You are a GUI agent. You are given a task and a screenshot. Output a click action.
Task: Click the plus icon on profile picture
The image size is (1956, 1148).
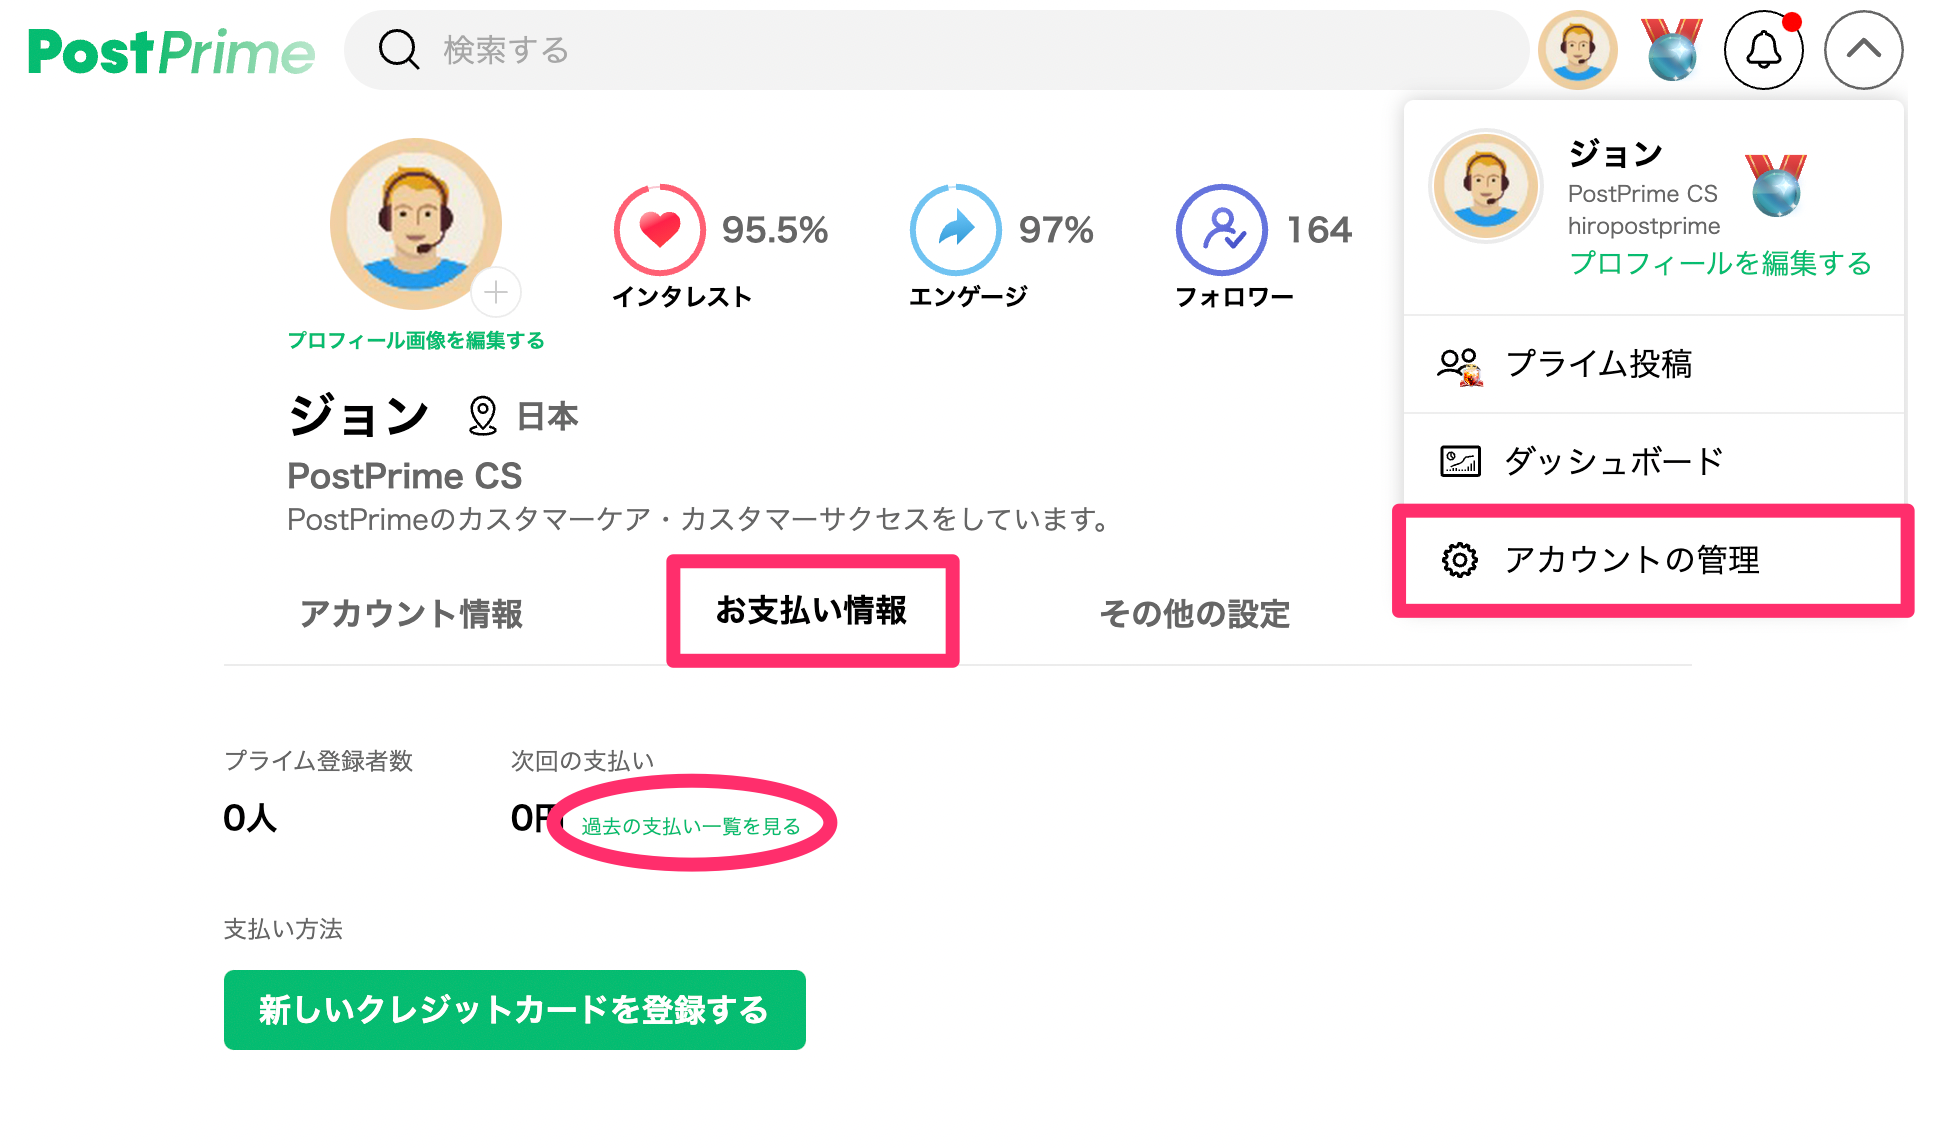pyautogui.click(x=496, y=292)
